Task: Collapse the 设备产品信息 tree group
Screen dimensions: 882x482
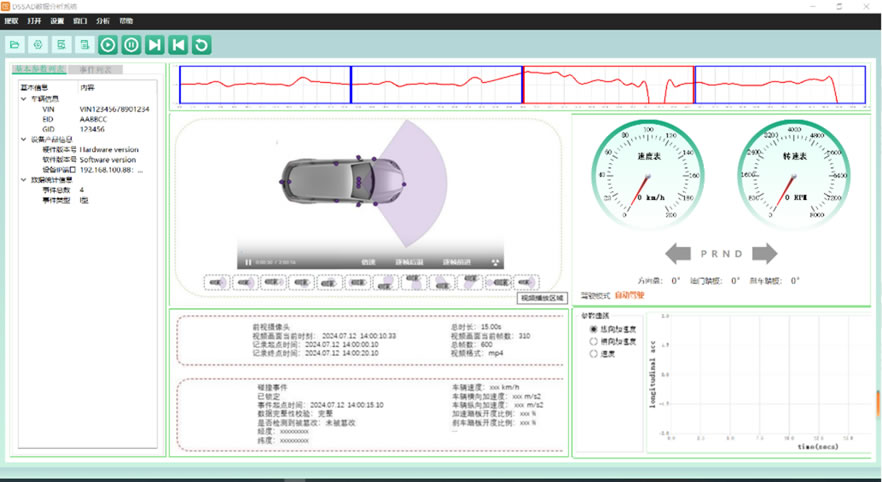Action: click(24, 139)
